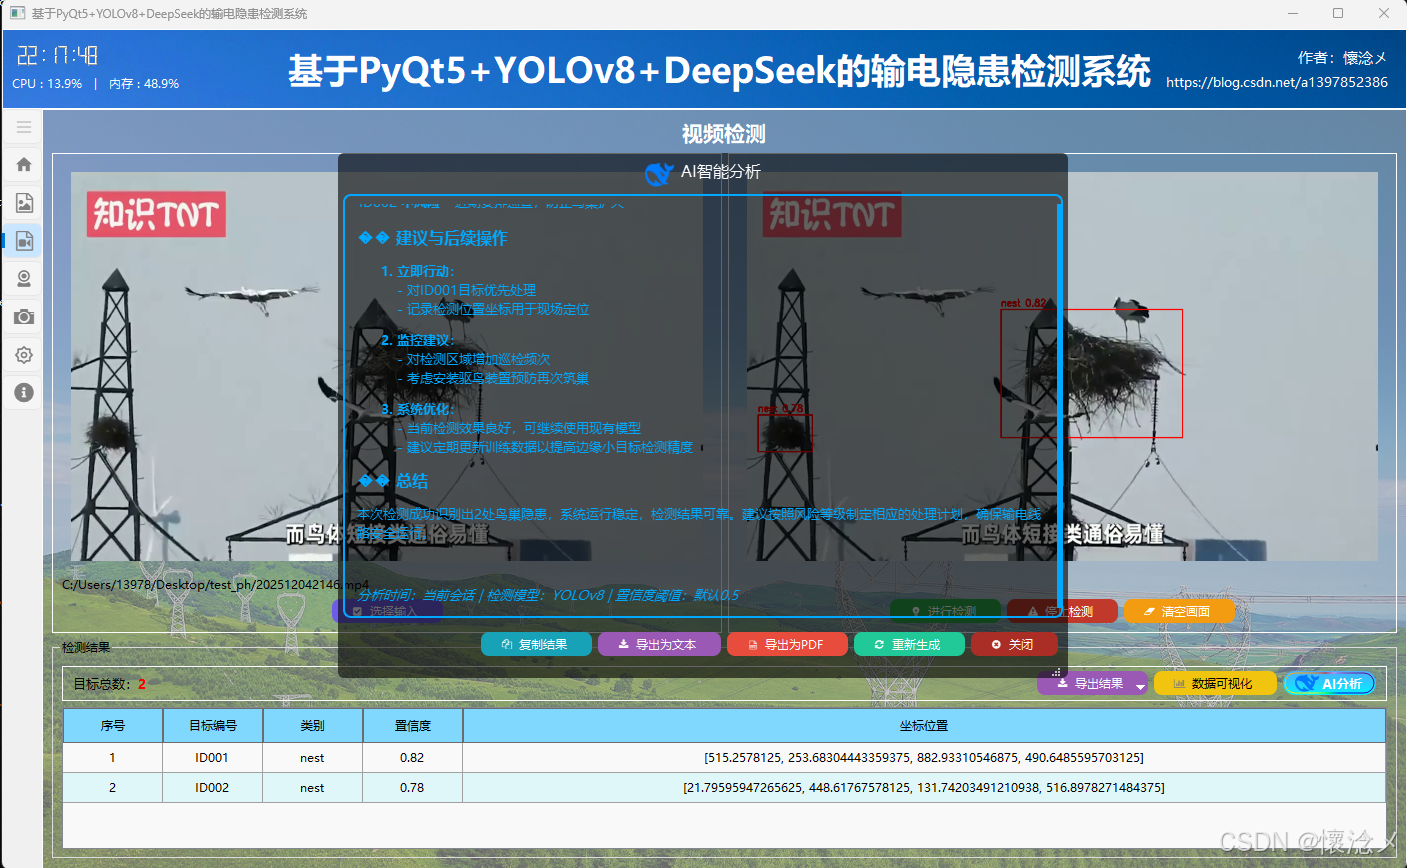Open the CSDN blog URL link
This screenshot has width=1407, height=868.
click(1277, 82)
